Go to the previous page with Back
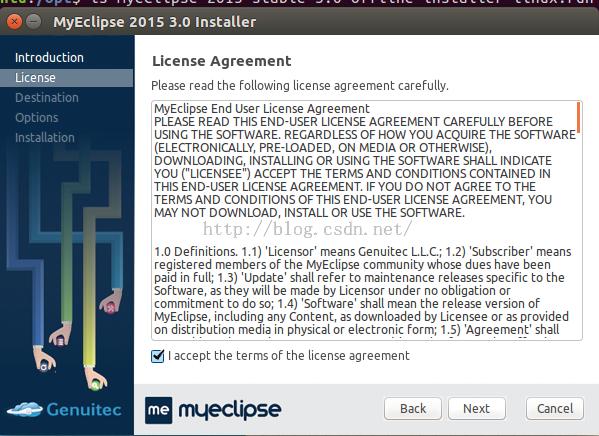 [413, 408]
